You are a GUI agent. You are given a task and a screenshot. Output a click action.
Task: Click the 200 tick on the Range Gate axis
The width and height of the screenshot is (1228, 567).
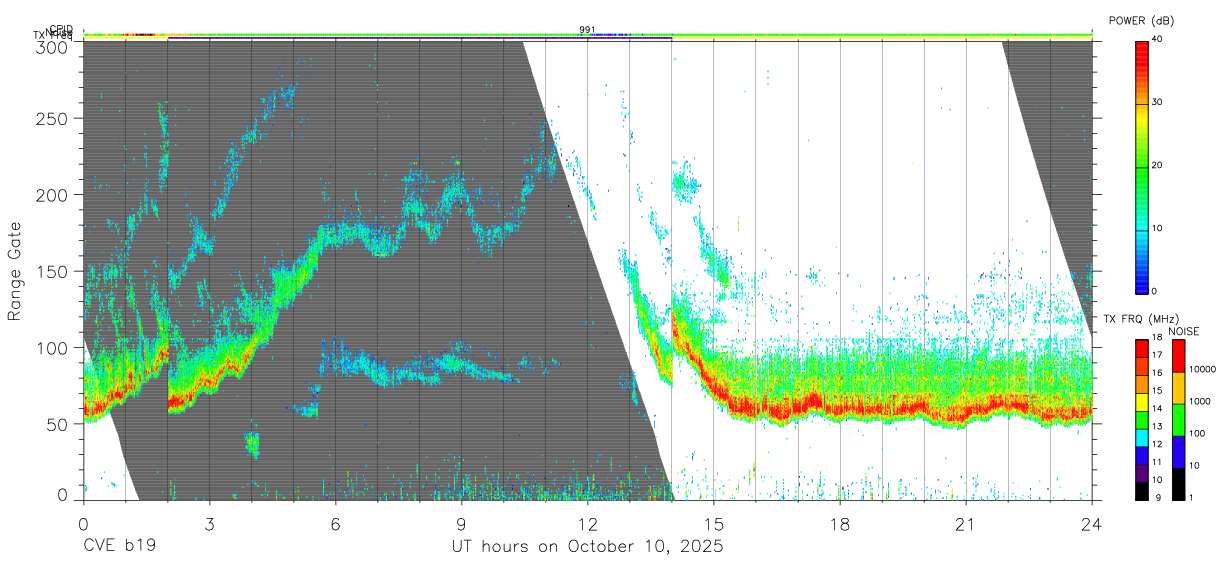tap(53, 195)
